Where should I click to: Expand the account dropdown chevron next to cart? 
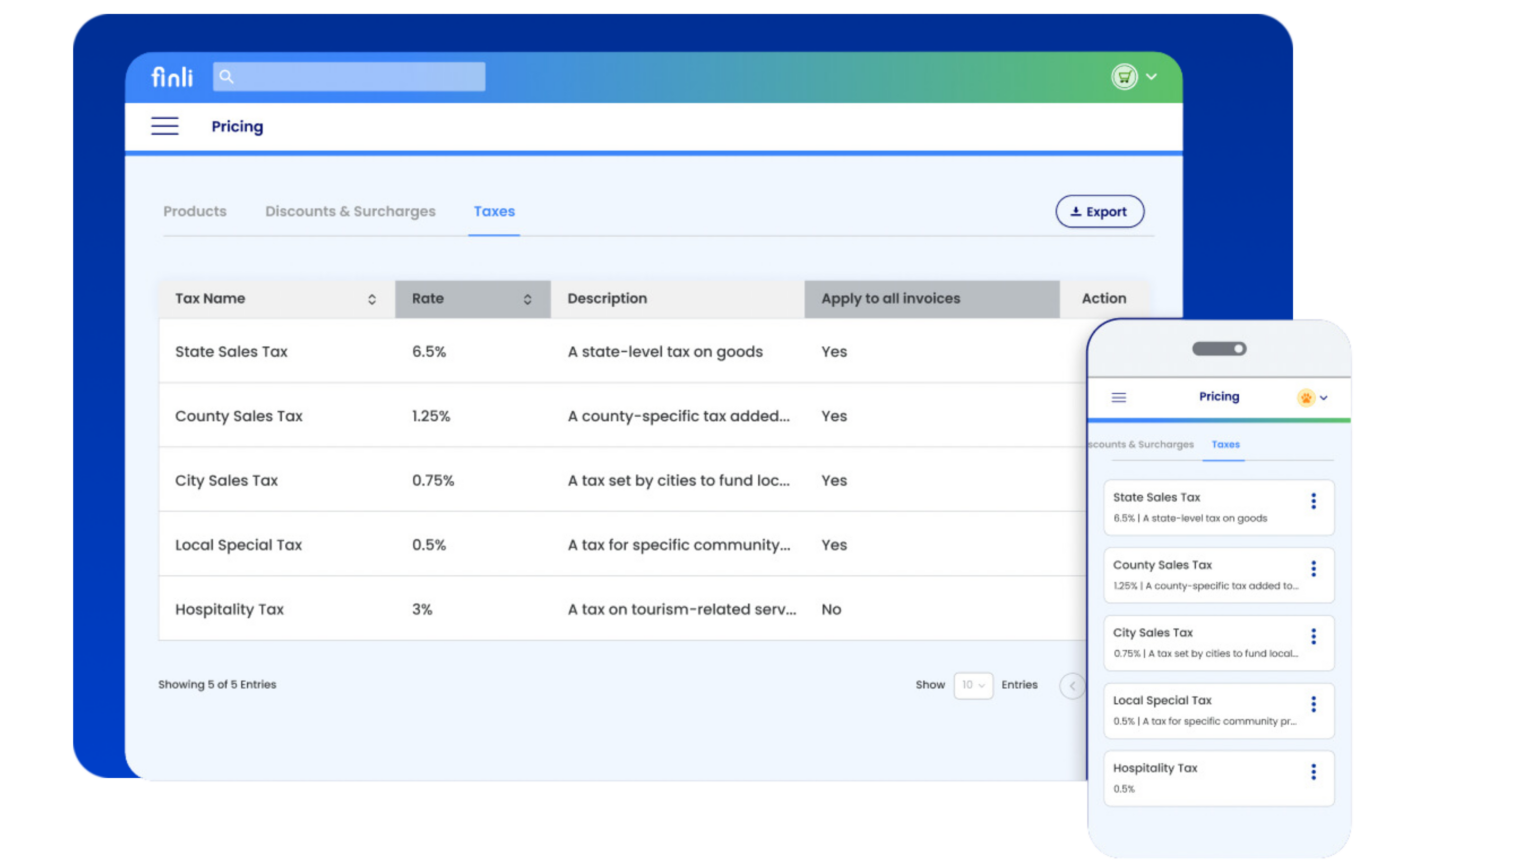coord(1150,76)
